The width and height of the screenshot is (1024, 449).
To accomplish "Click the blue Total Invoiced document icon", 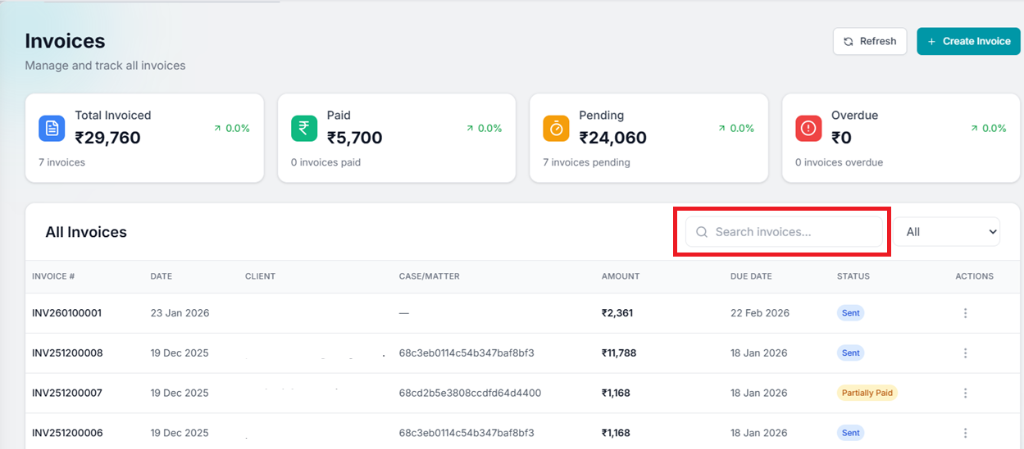I will coord(52,128).
